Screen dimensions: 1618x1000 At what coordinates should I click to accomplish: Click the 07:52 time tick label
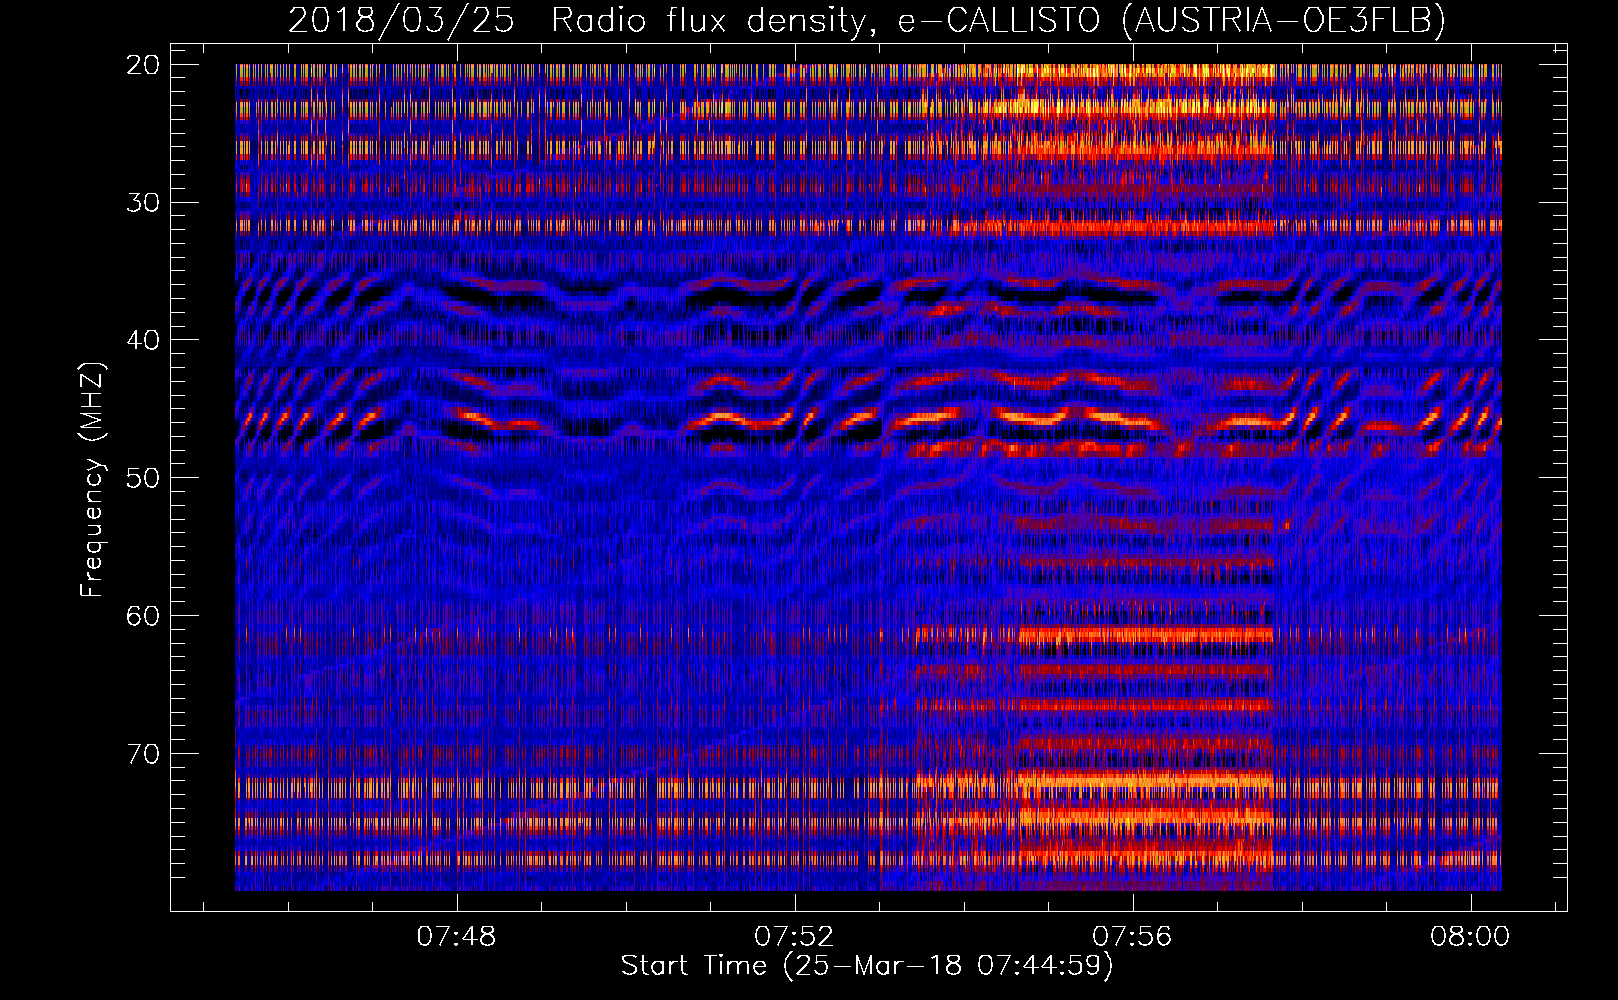tap(795, 937)
